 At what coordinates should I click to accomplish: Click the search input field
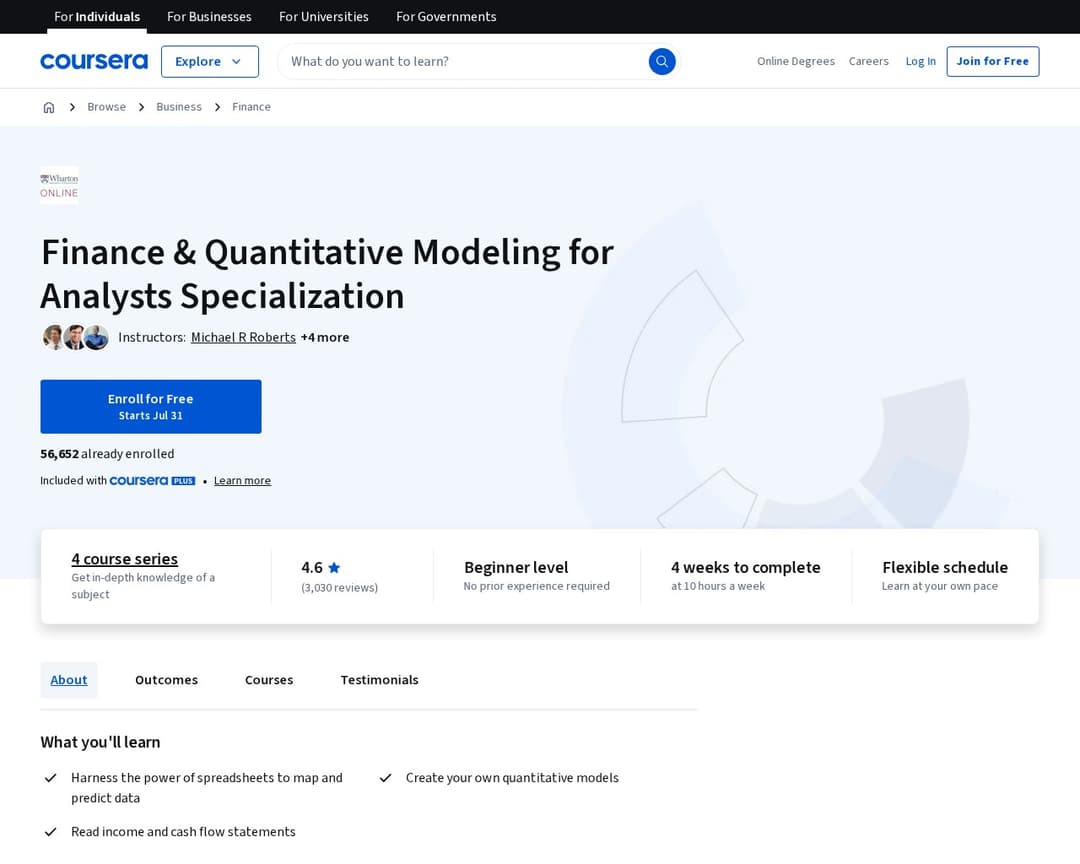tap(450, 61)
